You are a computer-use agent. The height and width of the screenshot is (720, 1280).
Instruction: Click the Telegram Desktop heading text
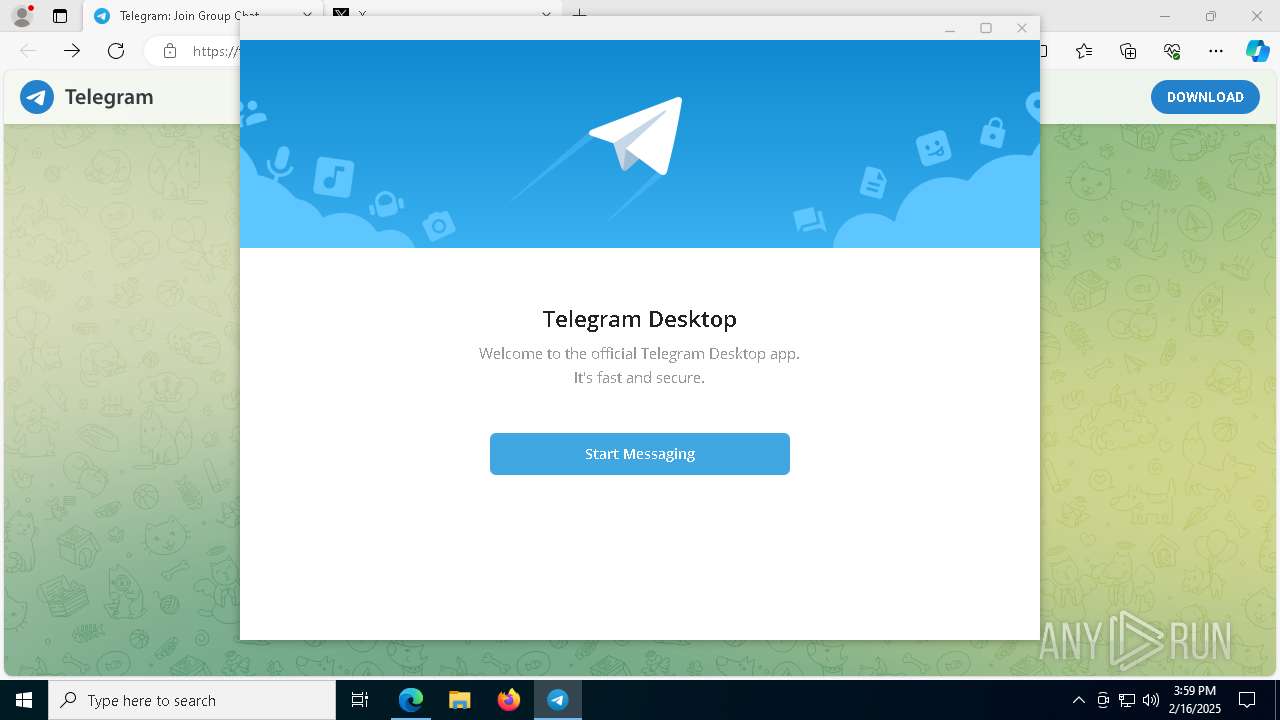coord(640,319)
